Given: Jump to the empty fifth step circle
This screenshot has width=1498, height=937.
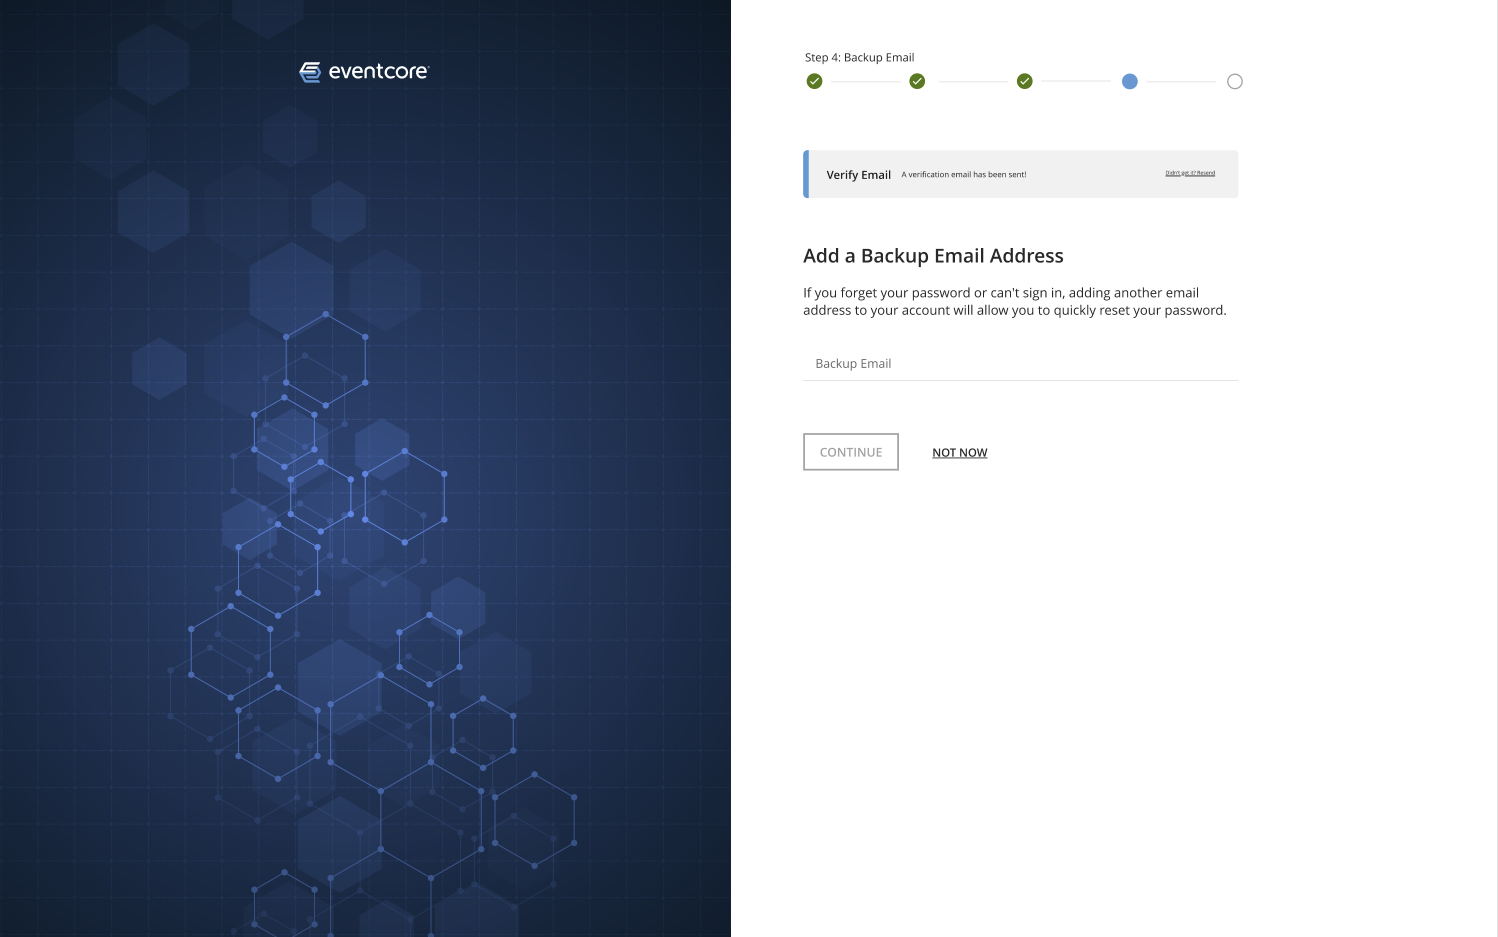Looking at the screenshot, I should pos(1234,81).
